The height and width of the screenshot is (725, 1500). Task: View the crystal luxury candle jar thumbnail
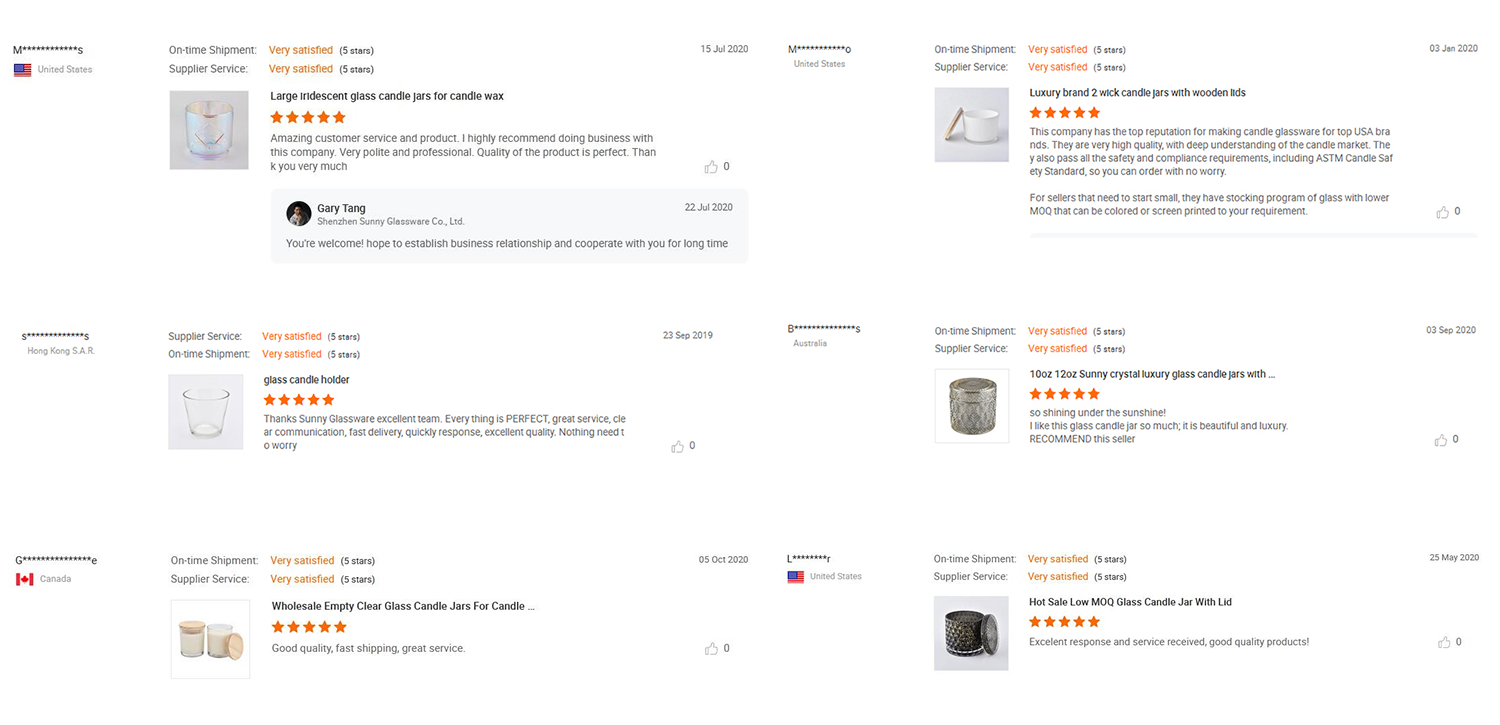pyautogui.click(x=971, y=405)
